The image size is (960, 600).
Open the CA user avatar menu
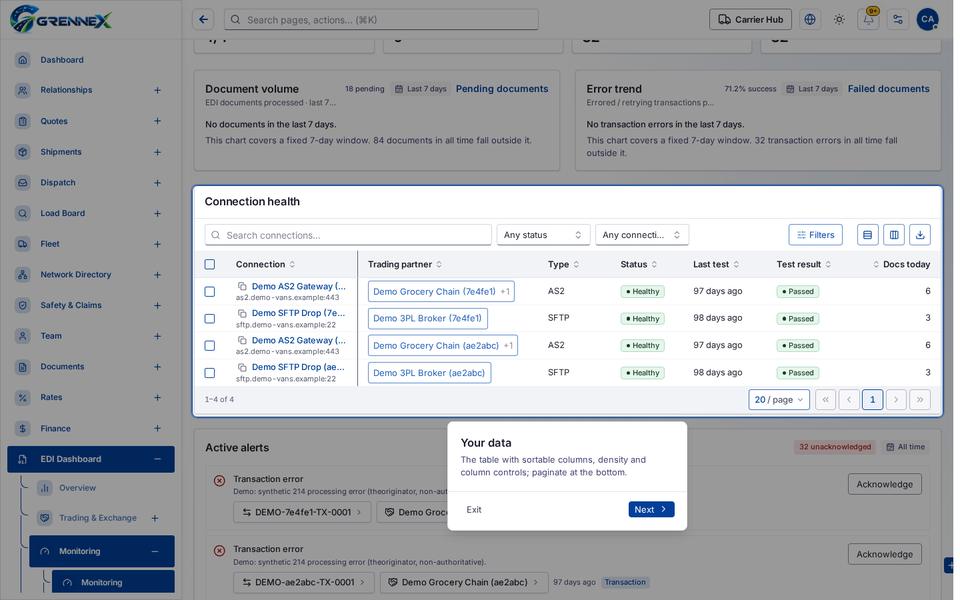tap(927, 20)
